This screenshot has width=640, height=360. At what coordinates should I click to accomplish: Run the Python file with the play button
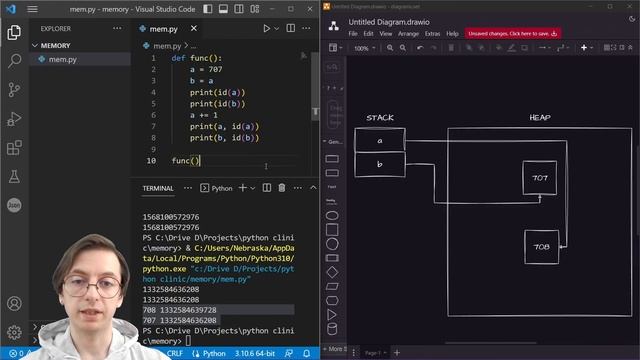[266, 29]
